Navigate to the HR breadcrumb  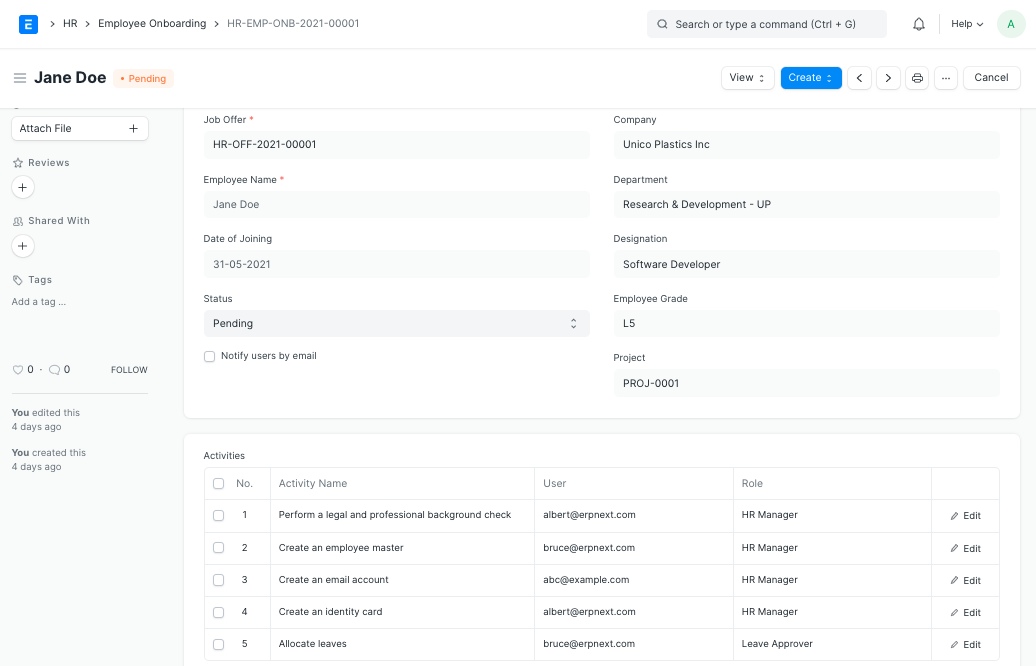click(70, 23)
